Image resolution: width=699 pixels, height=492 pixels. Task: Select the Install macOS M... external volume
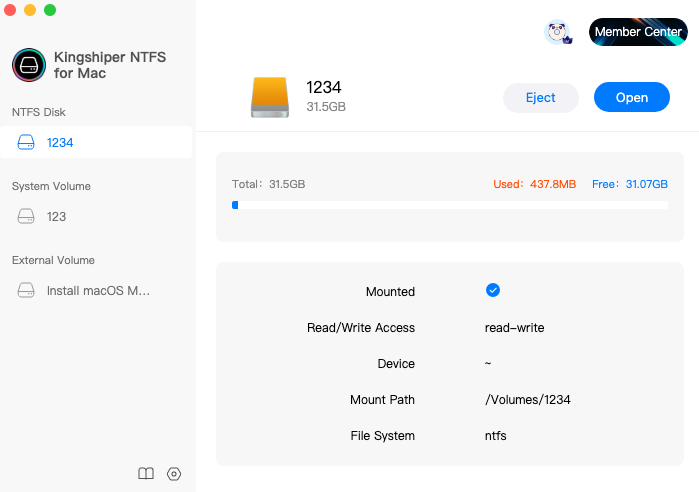click(x=96, y=291)
